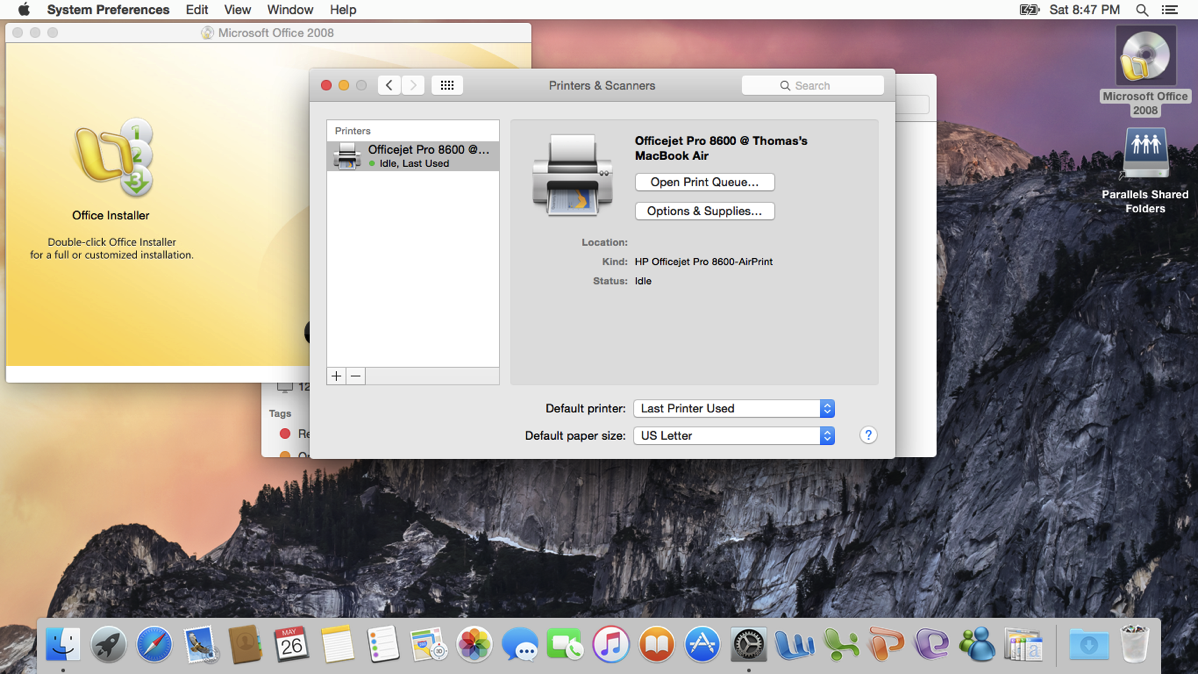Click the Office Installer icon
Image resolution: width=1198 pixels, height=674 pixels.
click(x=114, y=159)
